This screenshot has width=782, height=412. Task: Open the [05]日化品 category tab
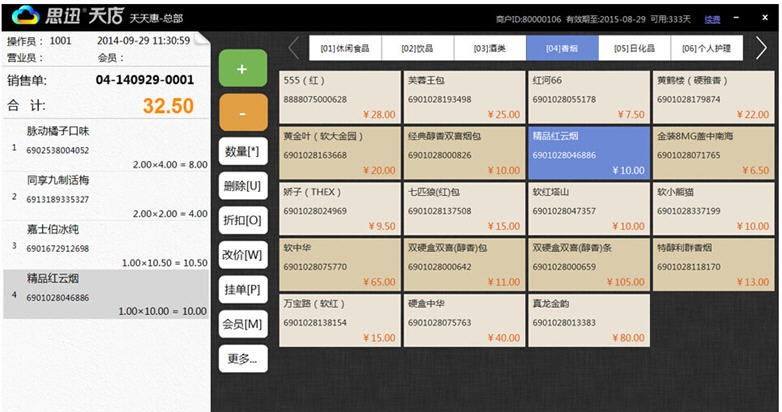(634, 48)
